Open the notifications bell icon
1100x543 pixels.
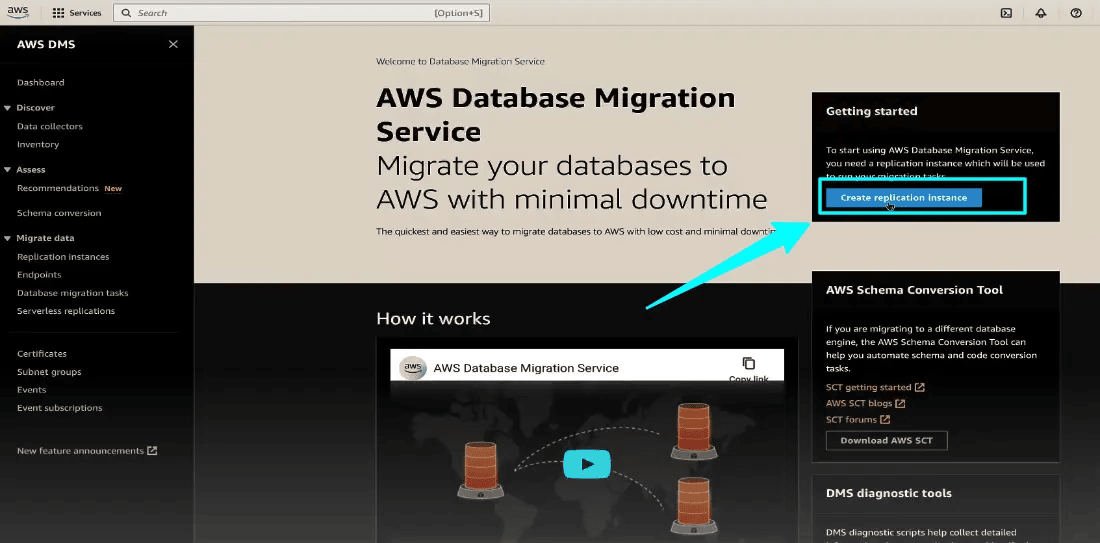click(x=1041, y=13)
